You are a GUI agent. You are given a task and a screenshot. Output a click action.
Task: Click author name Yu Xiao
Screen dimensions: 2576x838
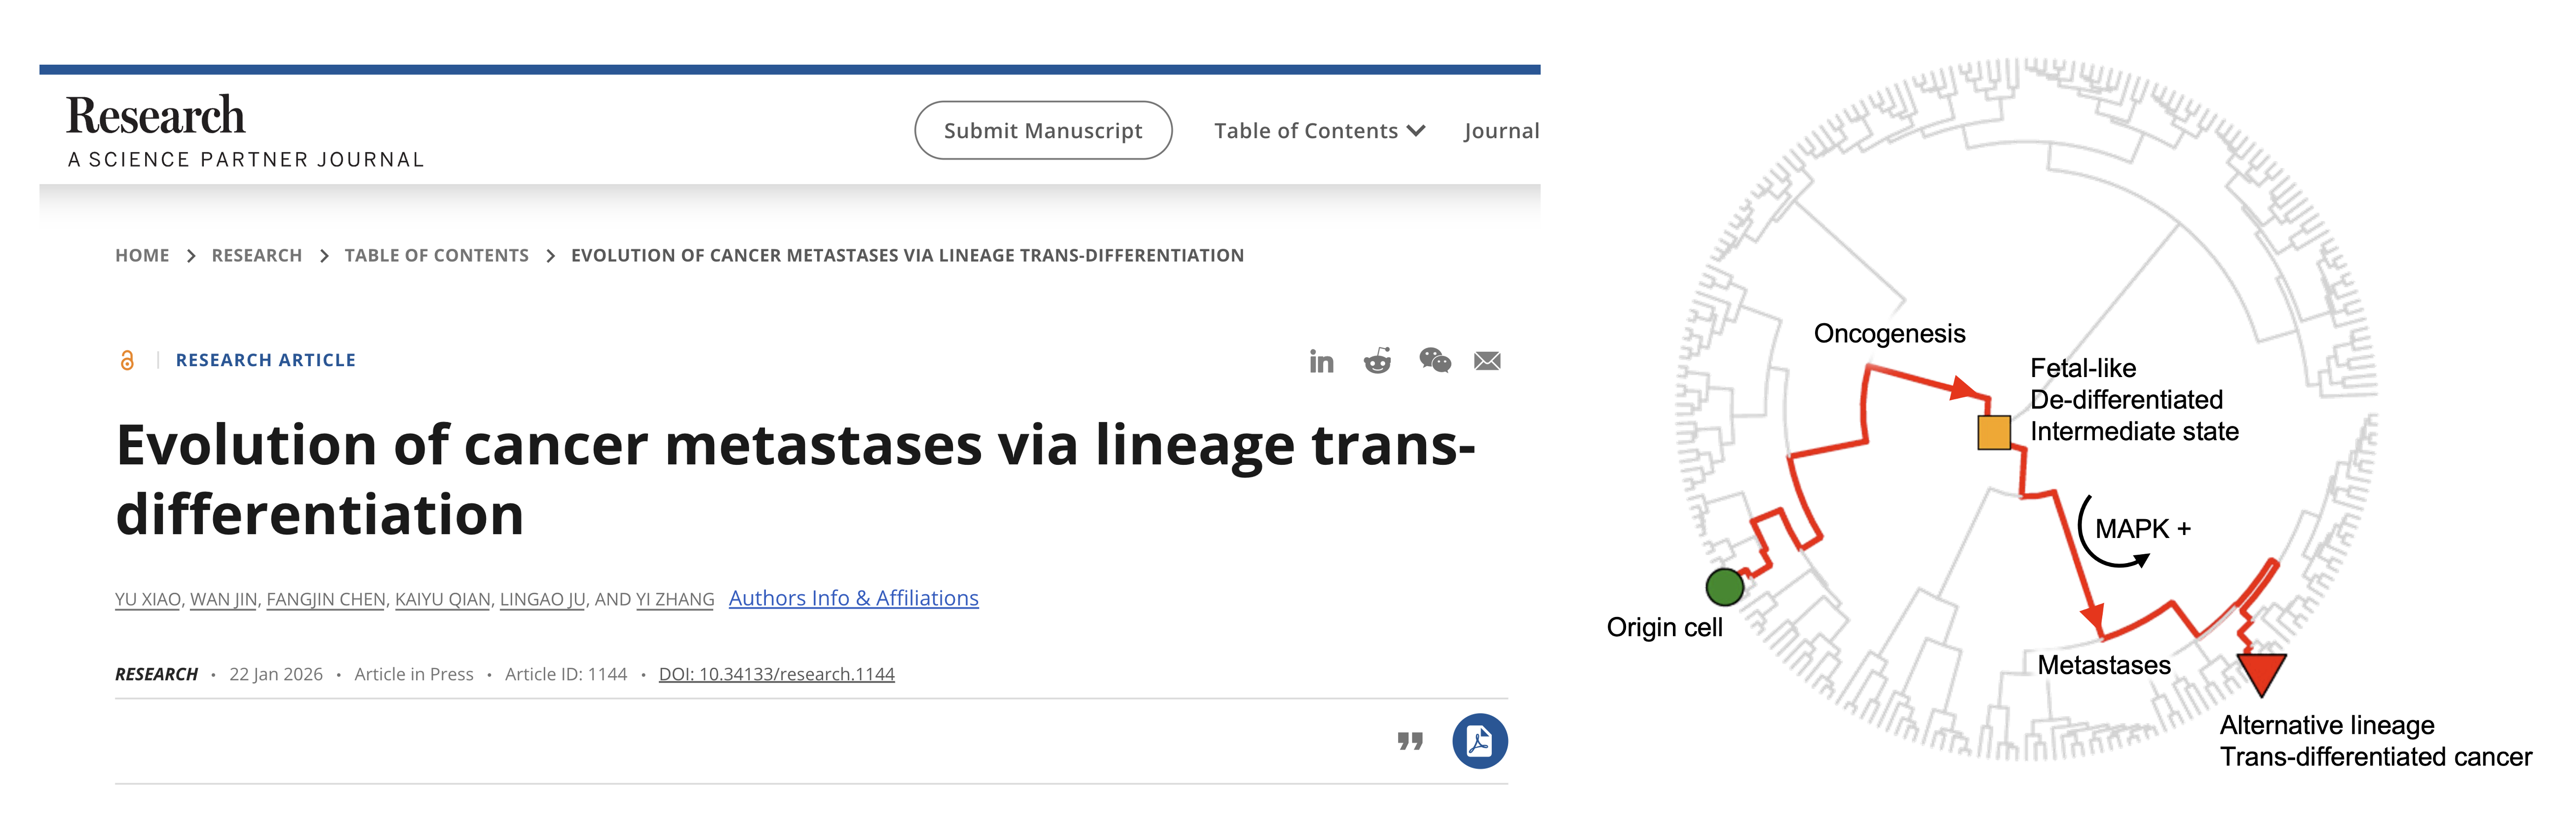click(x=148, y=599)
